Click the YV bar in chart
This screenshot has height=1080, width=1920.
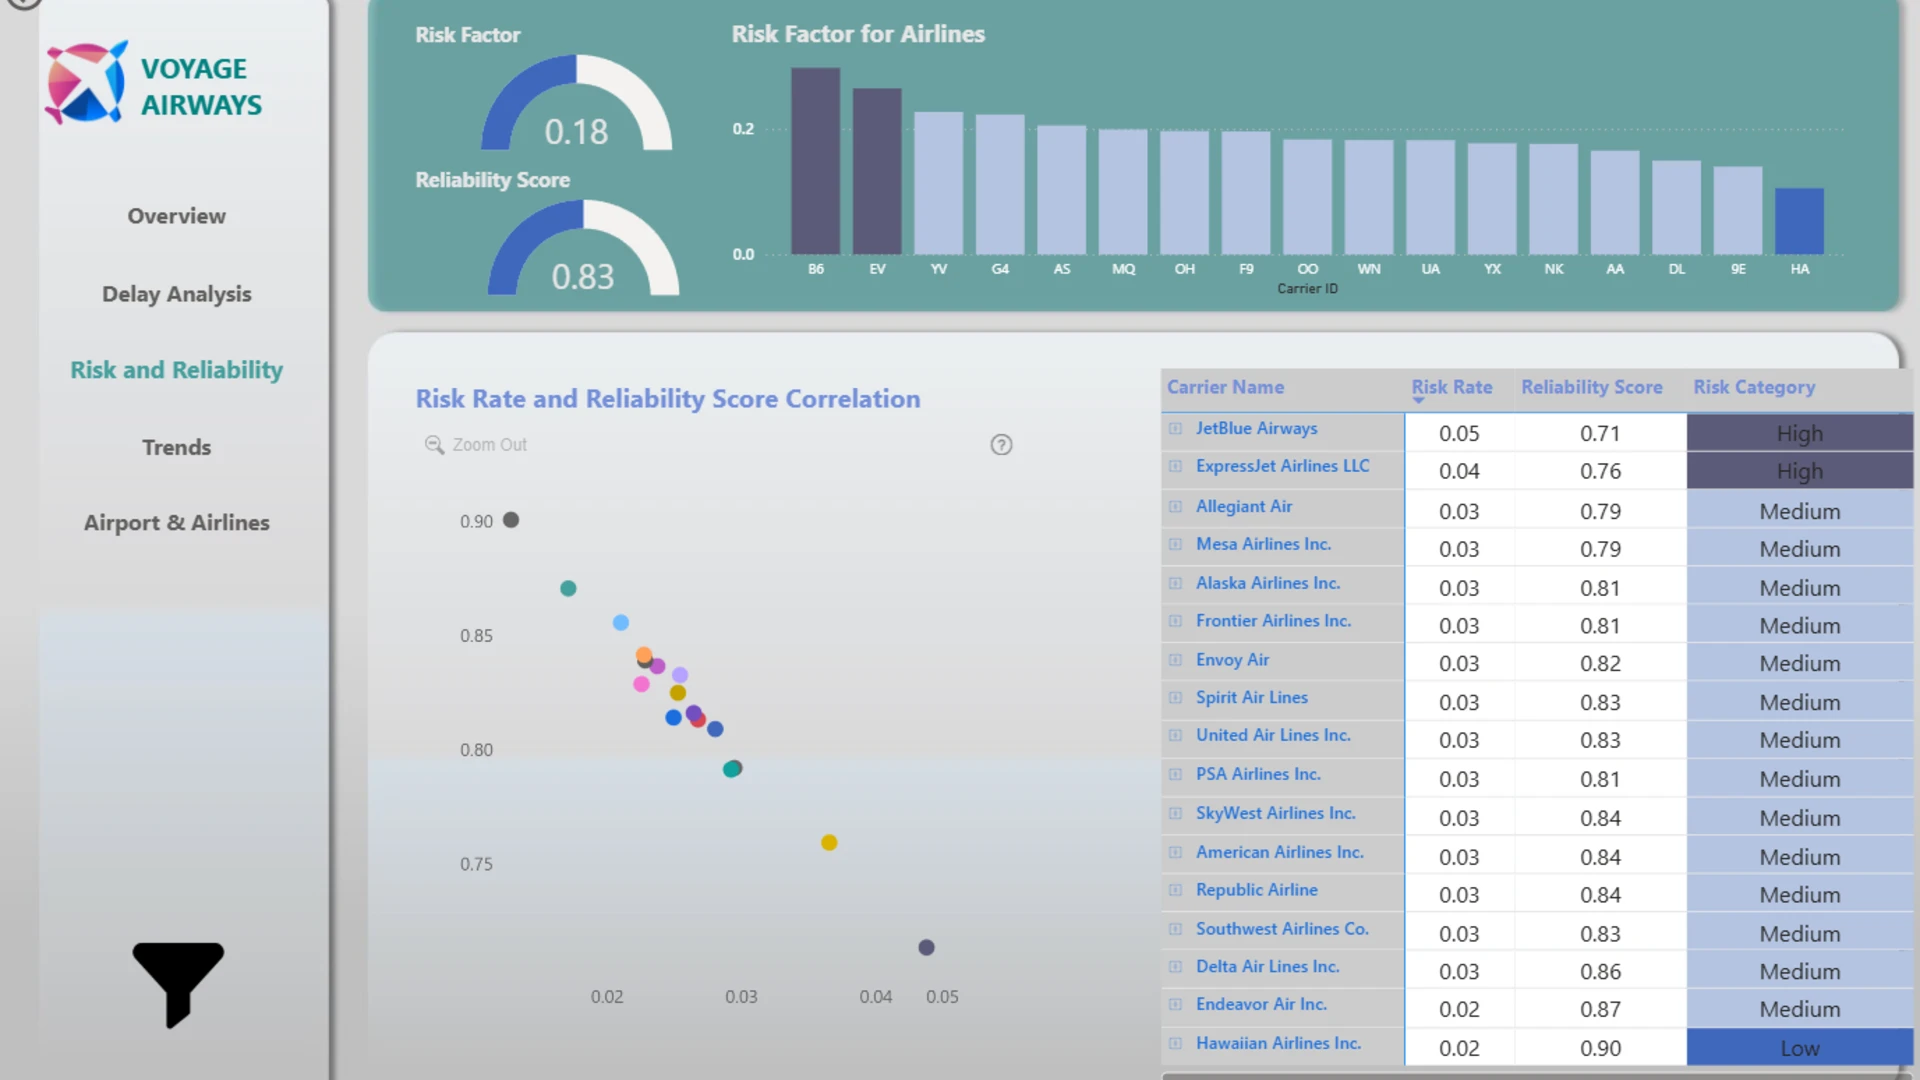click(939, 183)
